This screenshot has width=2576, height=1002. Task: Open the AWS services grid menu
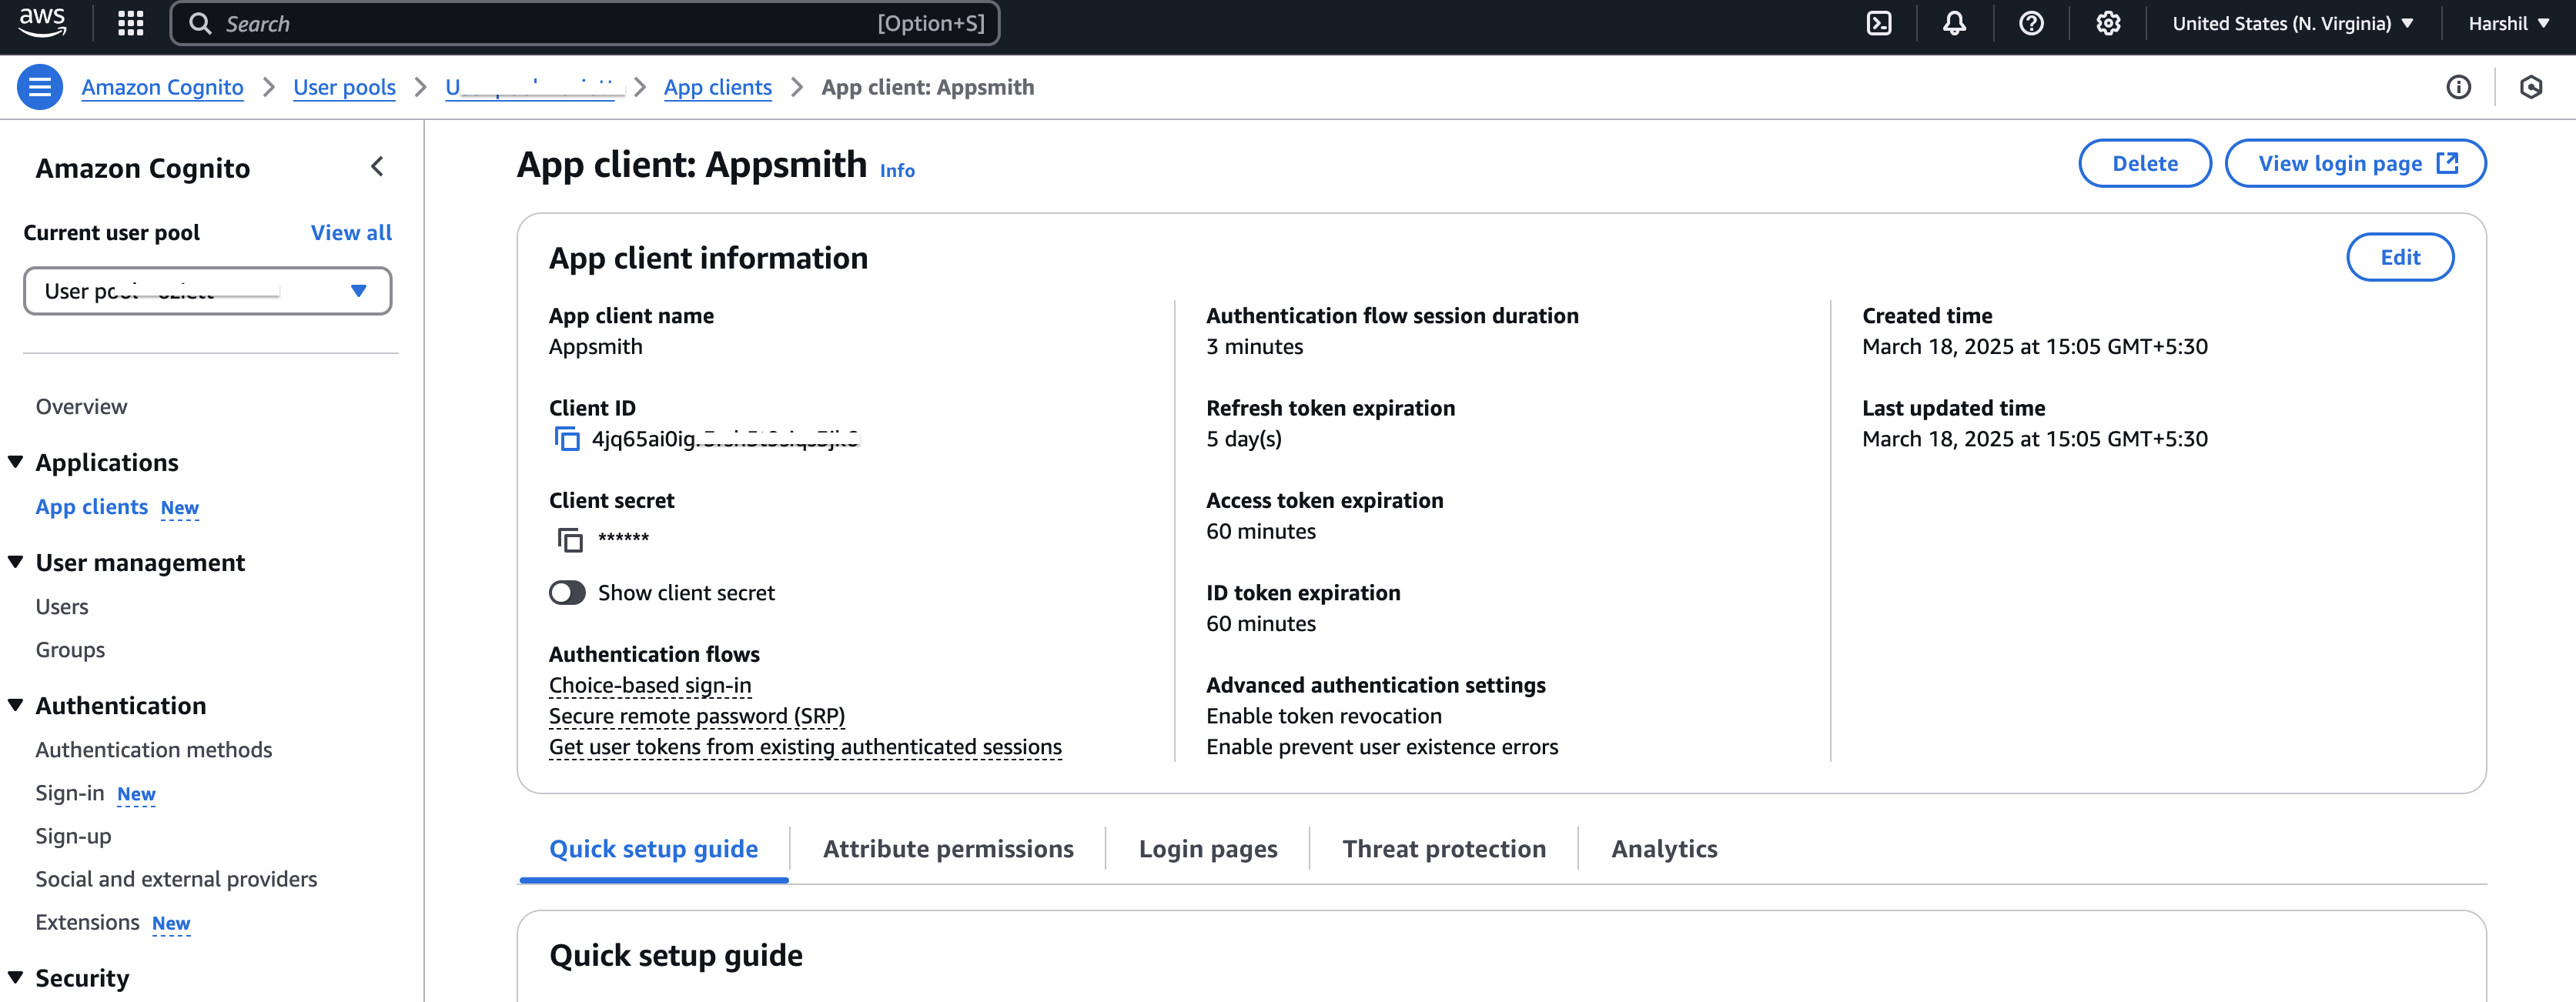tap(130, 23)
